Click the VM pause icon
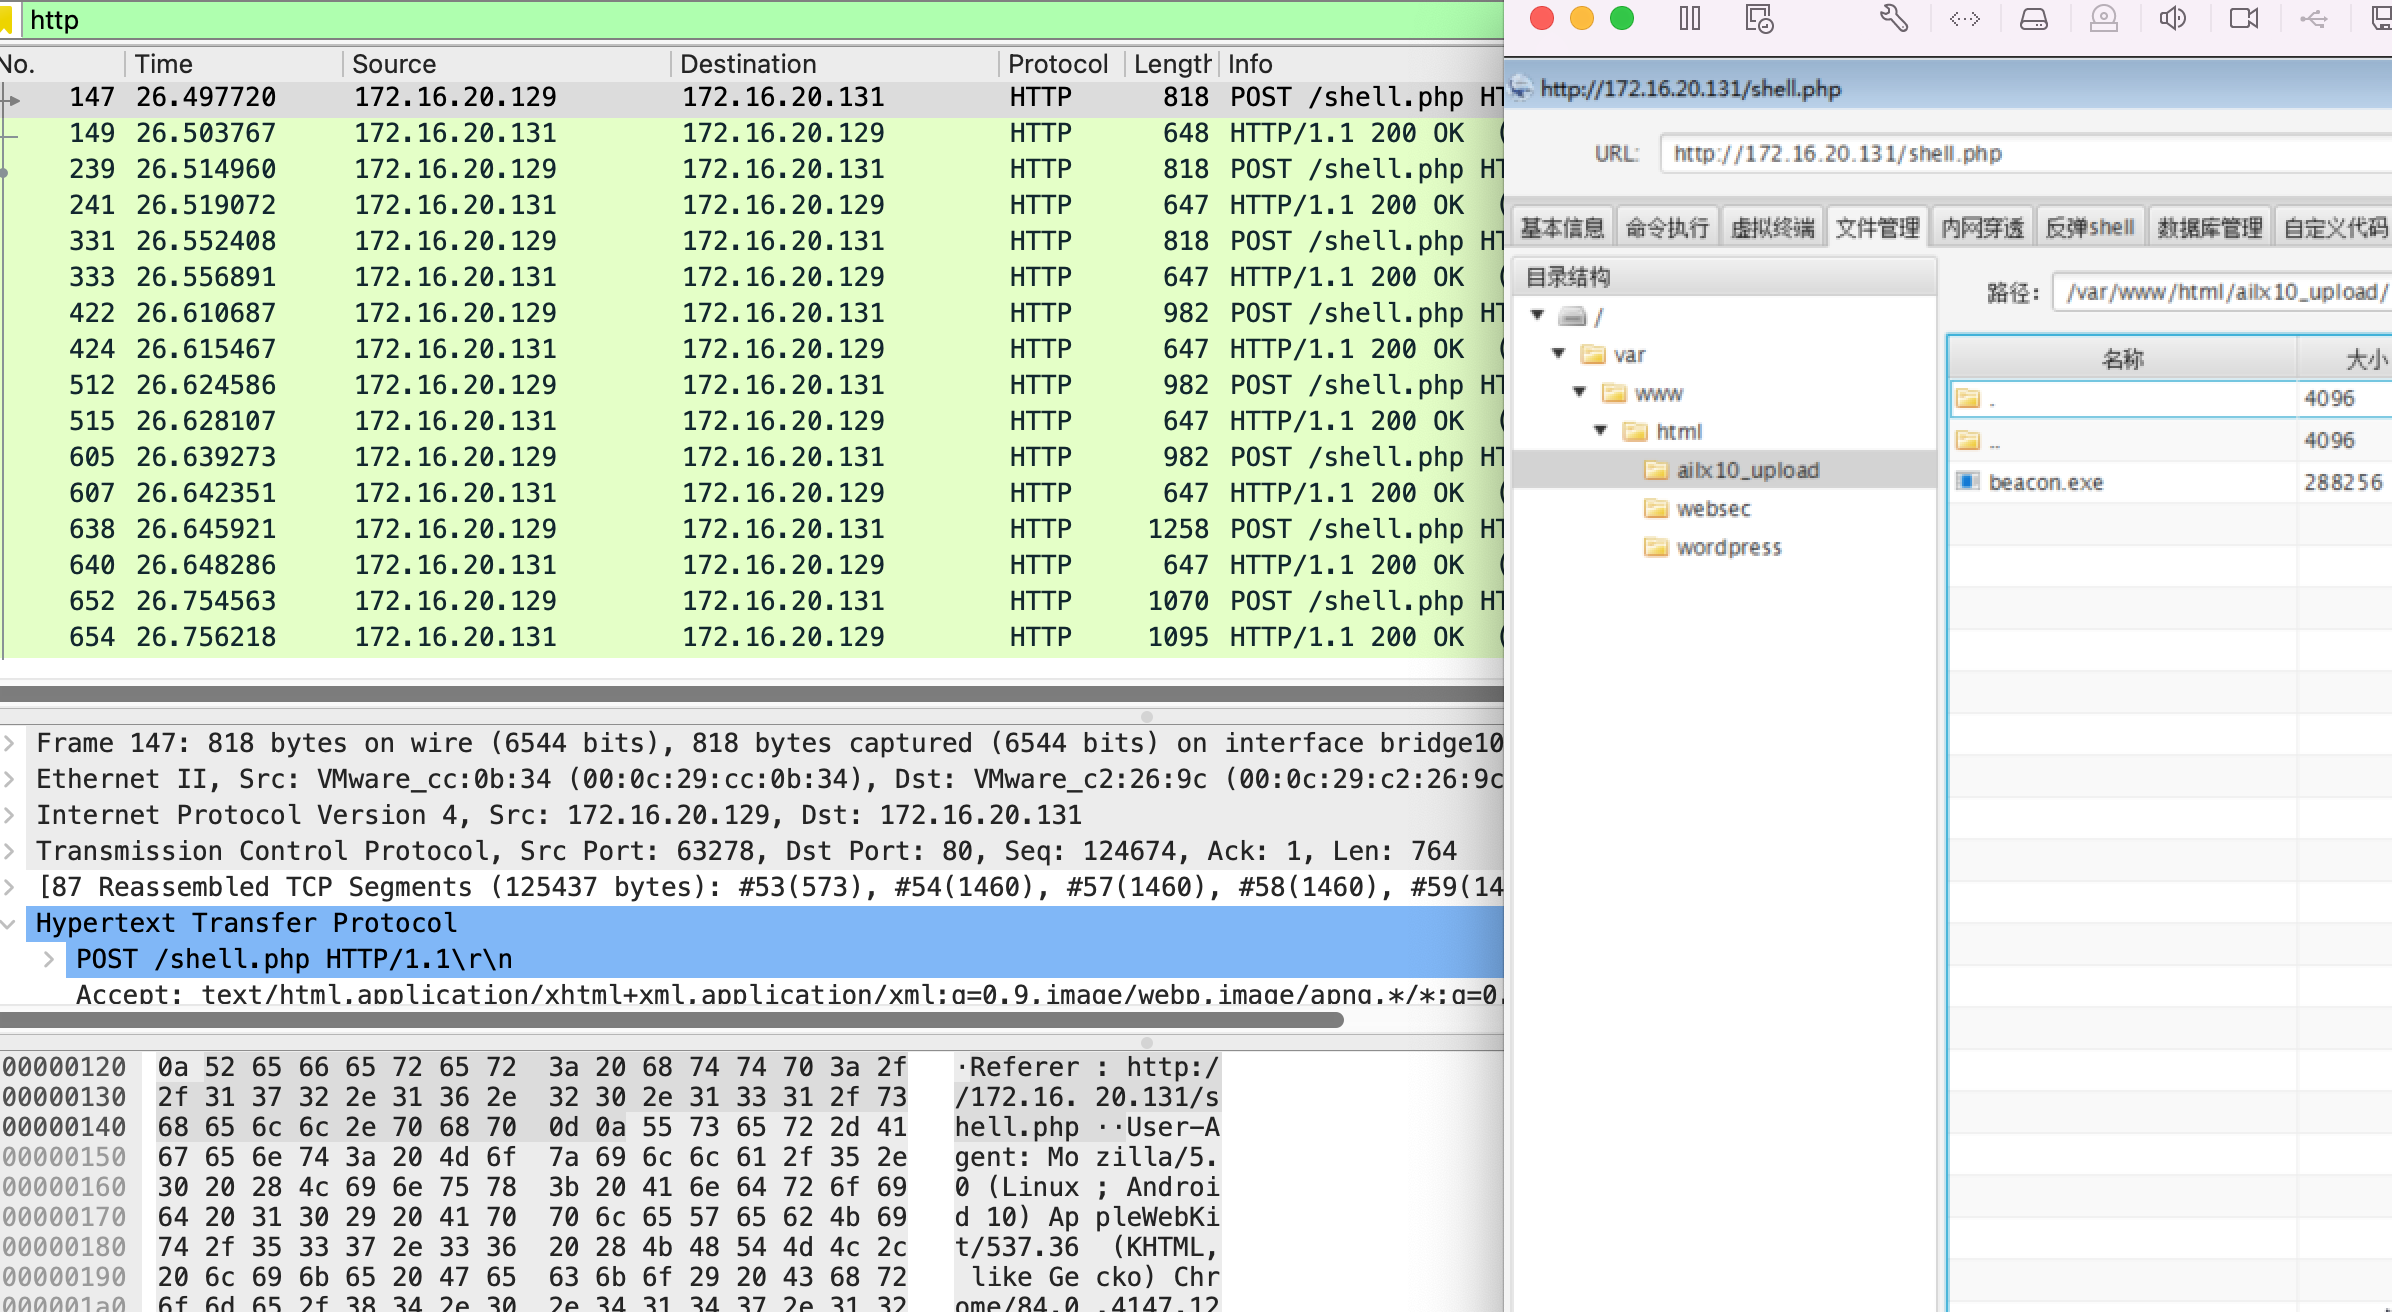The image size is (2392, 1312). [x=1689, y=19]
